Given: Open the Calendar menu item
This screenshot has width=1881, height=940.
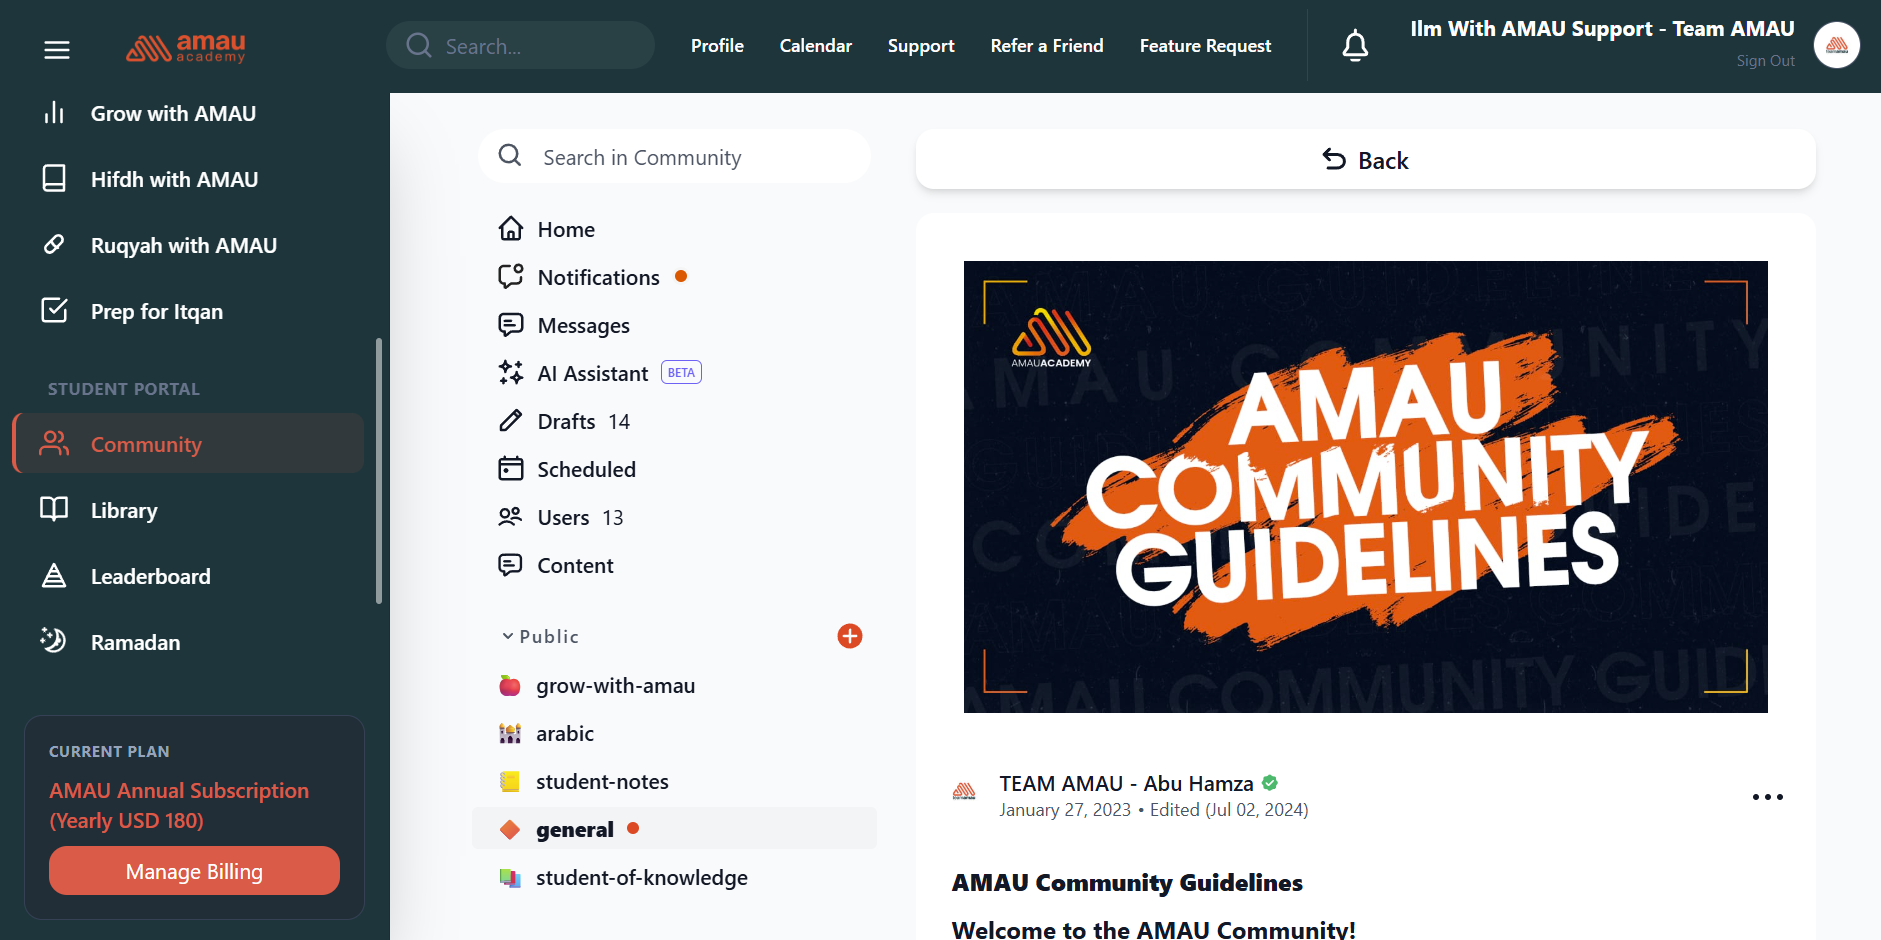Looking at the screenshot, I should point(815,46).
